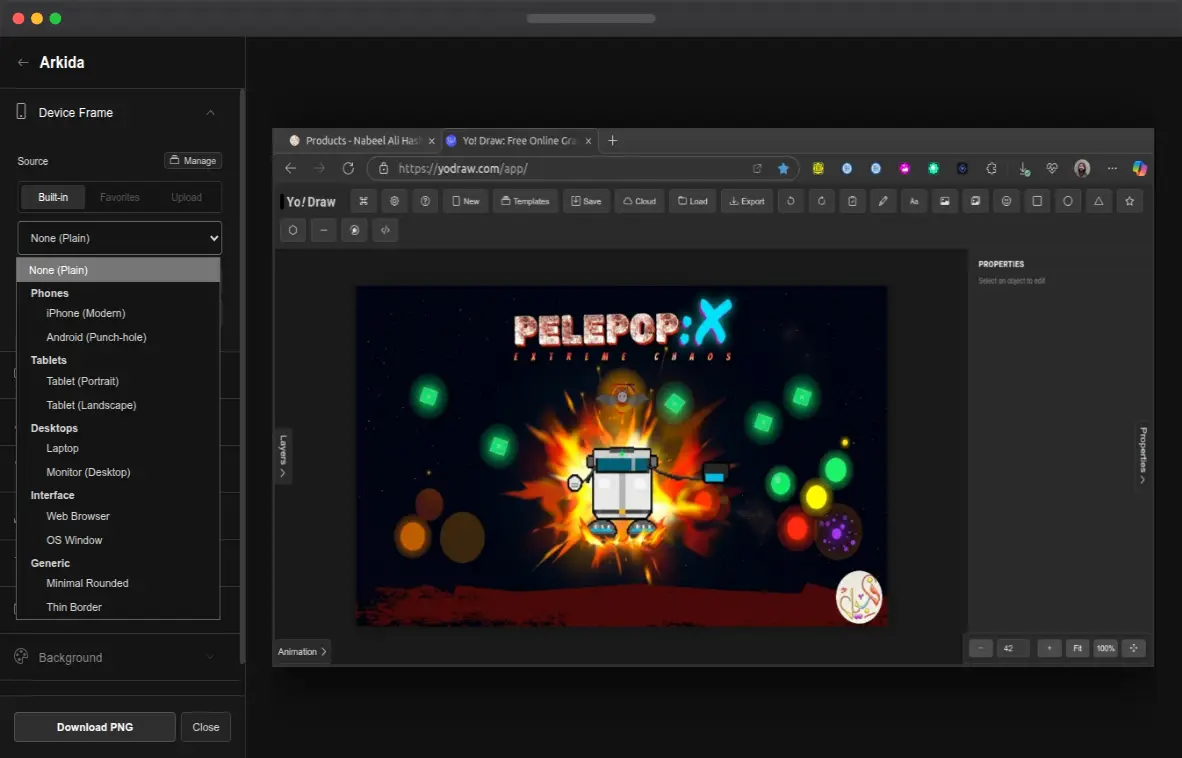Close the Products - Nabeel Ali tab
1182x758 pixels.
[x=431, y=141]
